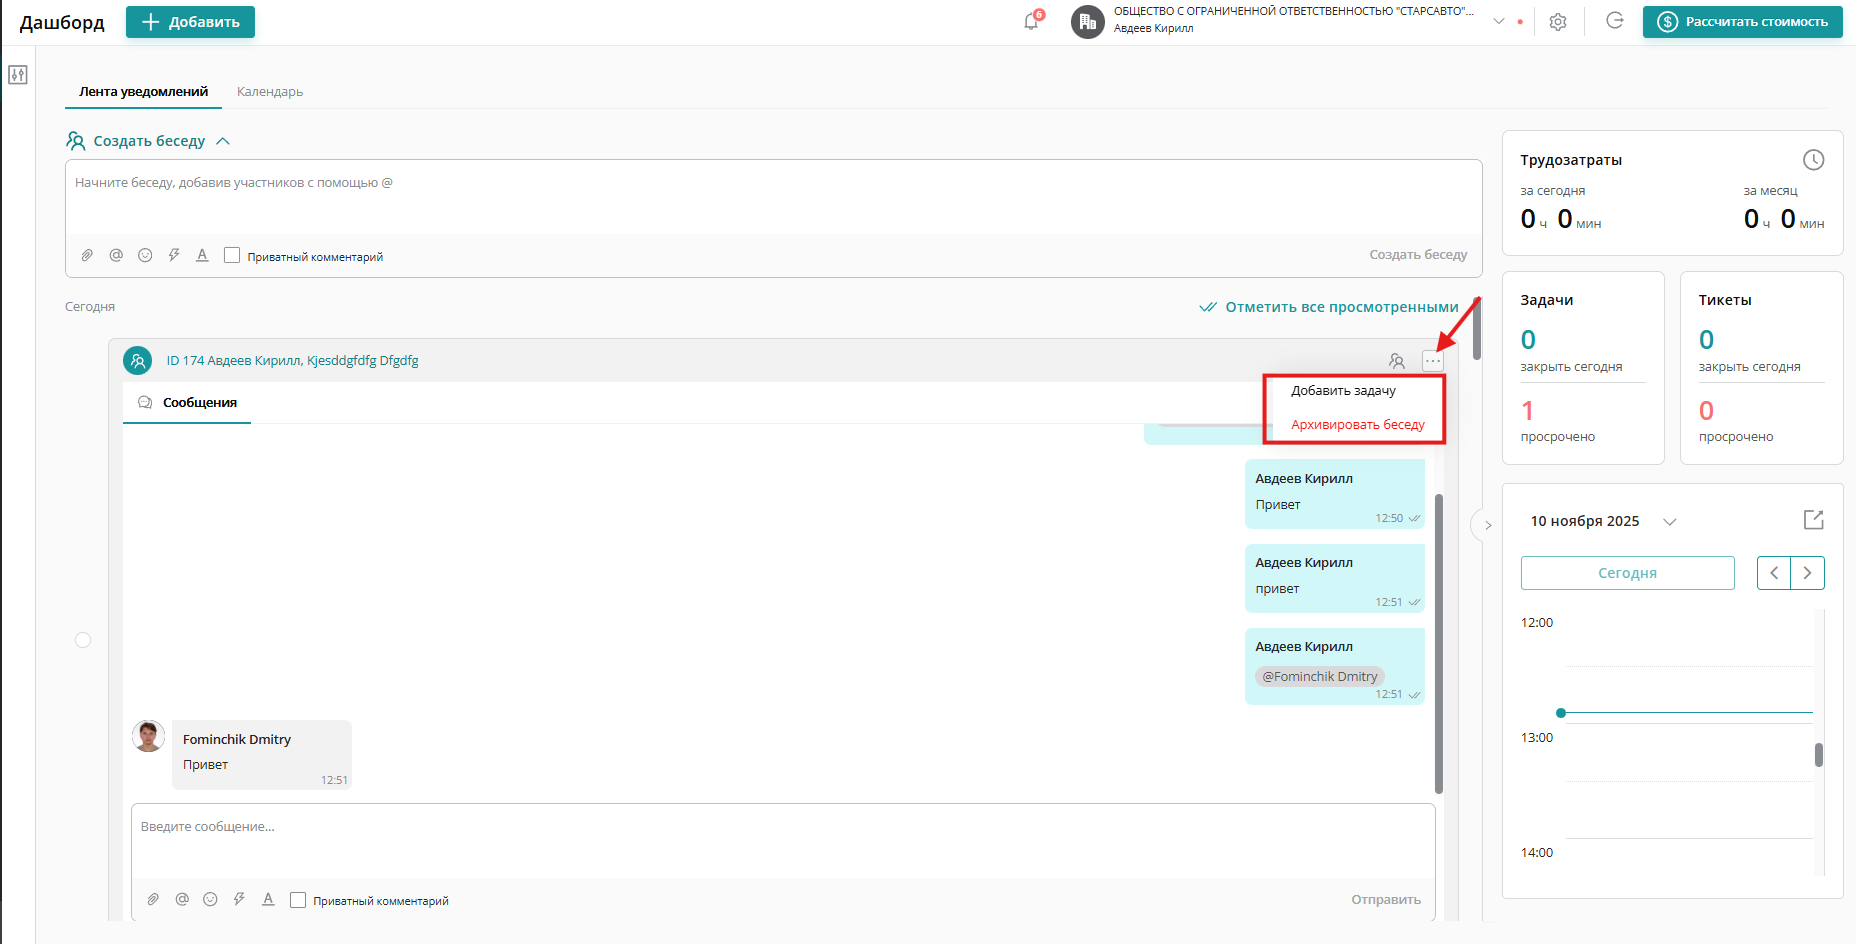The width and height of the screenshot is (1856, 944).
Task: Insert emoji in the reply message box
Action: coord(210,900)
